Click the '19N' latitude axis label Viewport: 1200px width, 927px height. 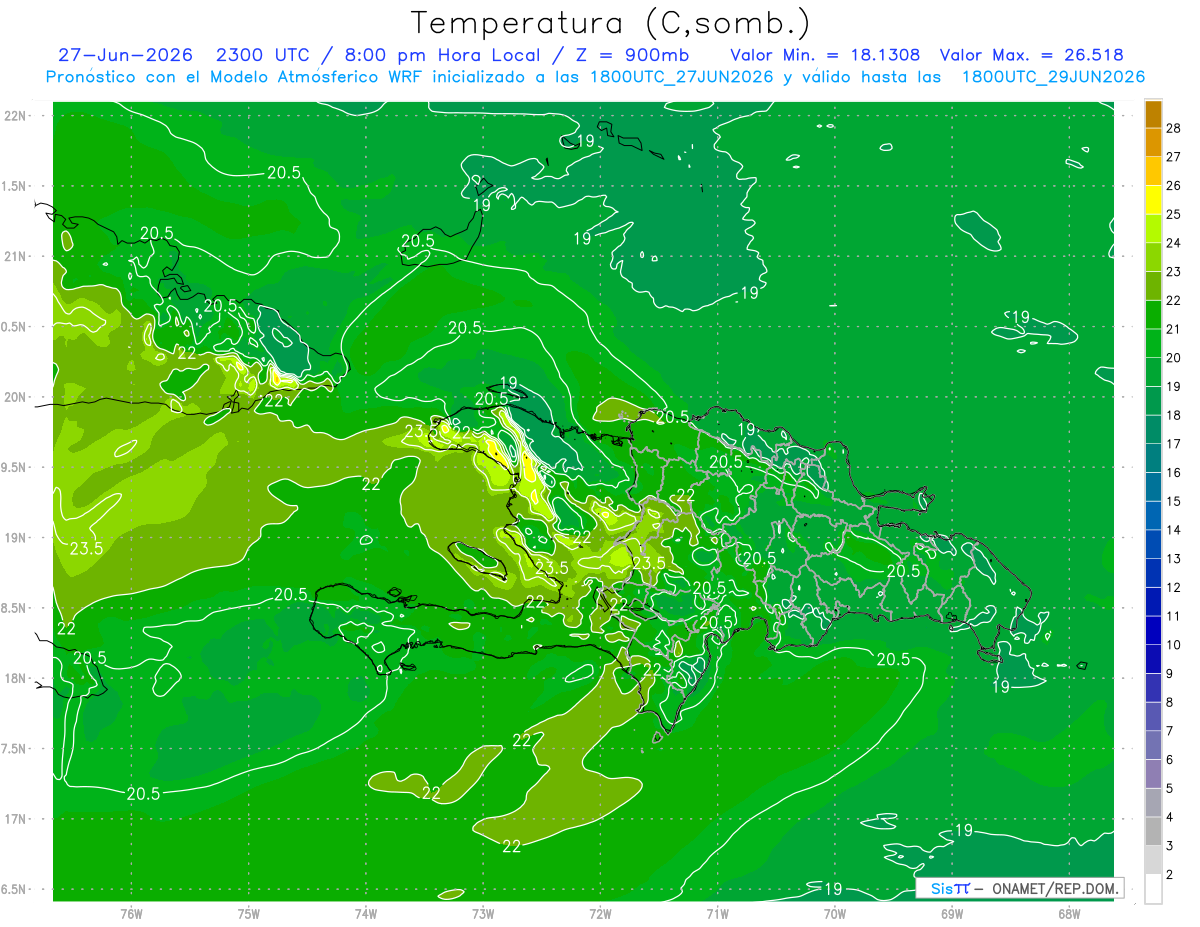click(x=17, y=537)
